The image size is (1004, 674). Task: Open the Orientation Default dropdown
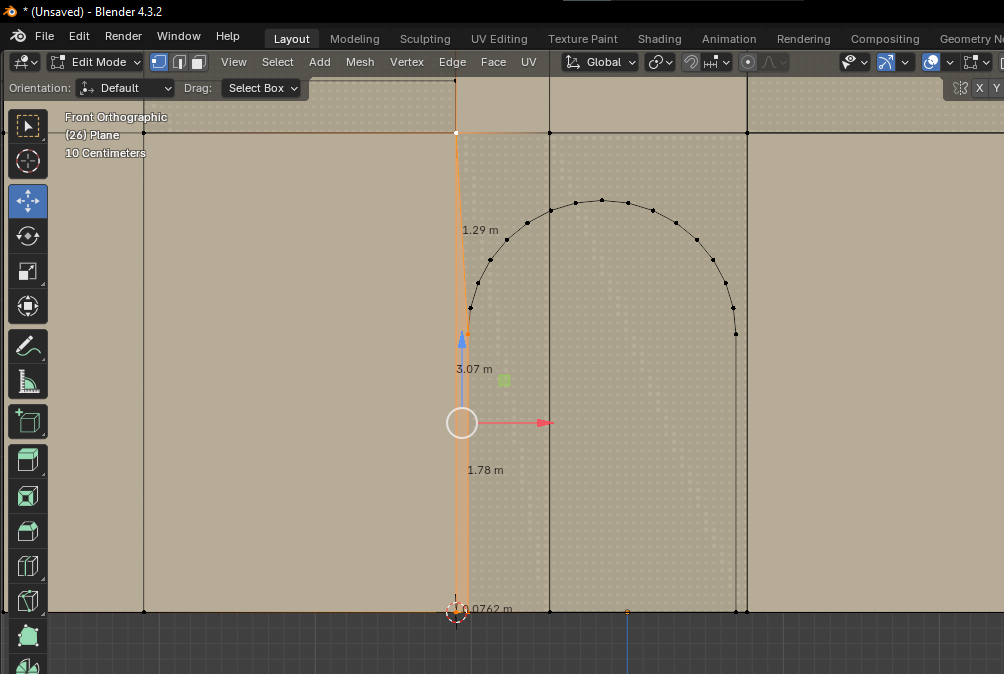(125, 88)
